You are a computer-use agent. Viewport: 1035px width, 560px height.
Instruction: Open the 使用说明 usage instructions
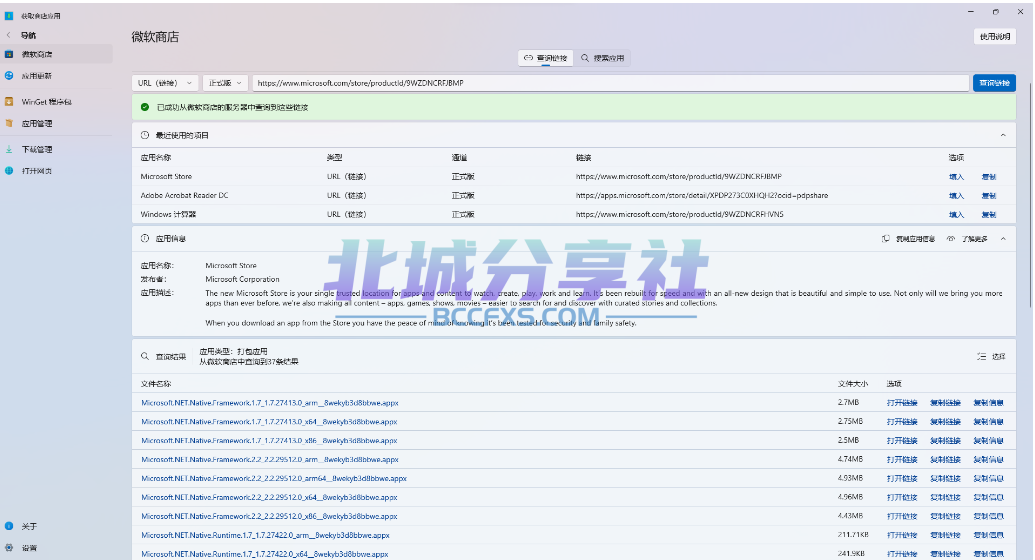click(995, 36)
